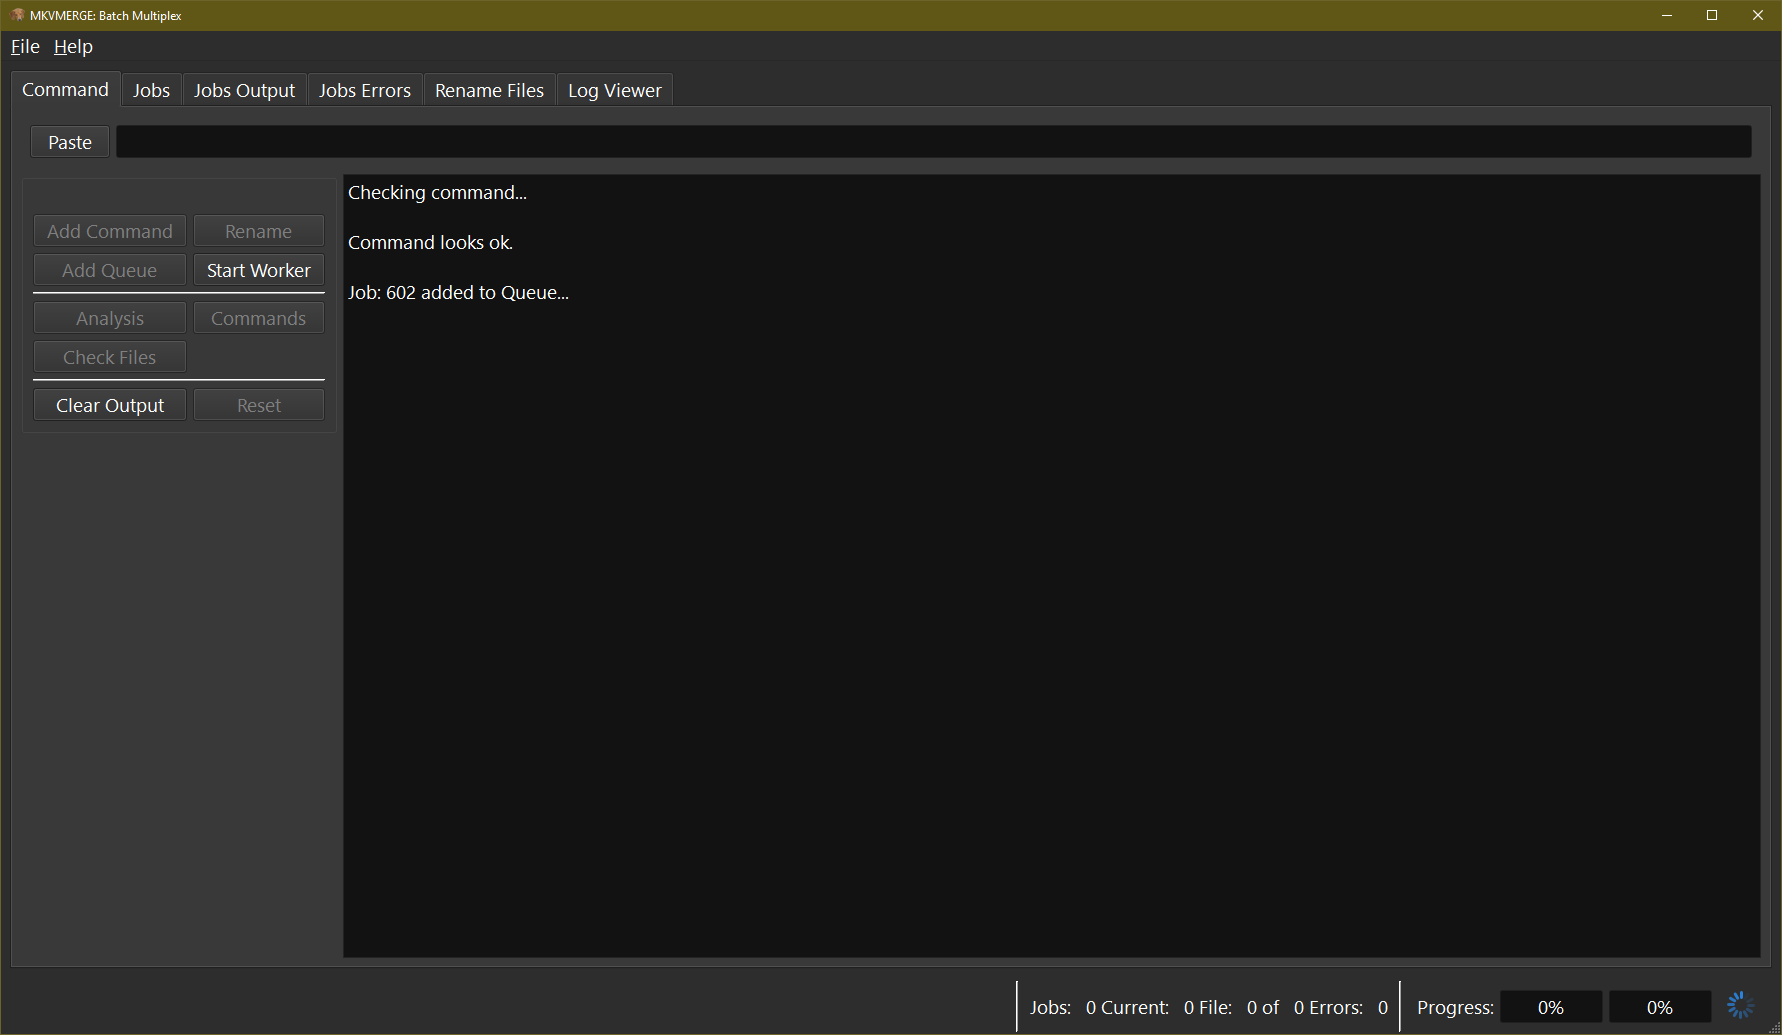Open the Help menu
The height and width of the screenshot is (1035, 1782).
pyautogui.click(x=73, y=47)
